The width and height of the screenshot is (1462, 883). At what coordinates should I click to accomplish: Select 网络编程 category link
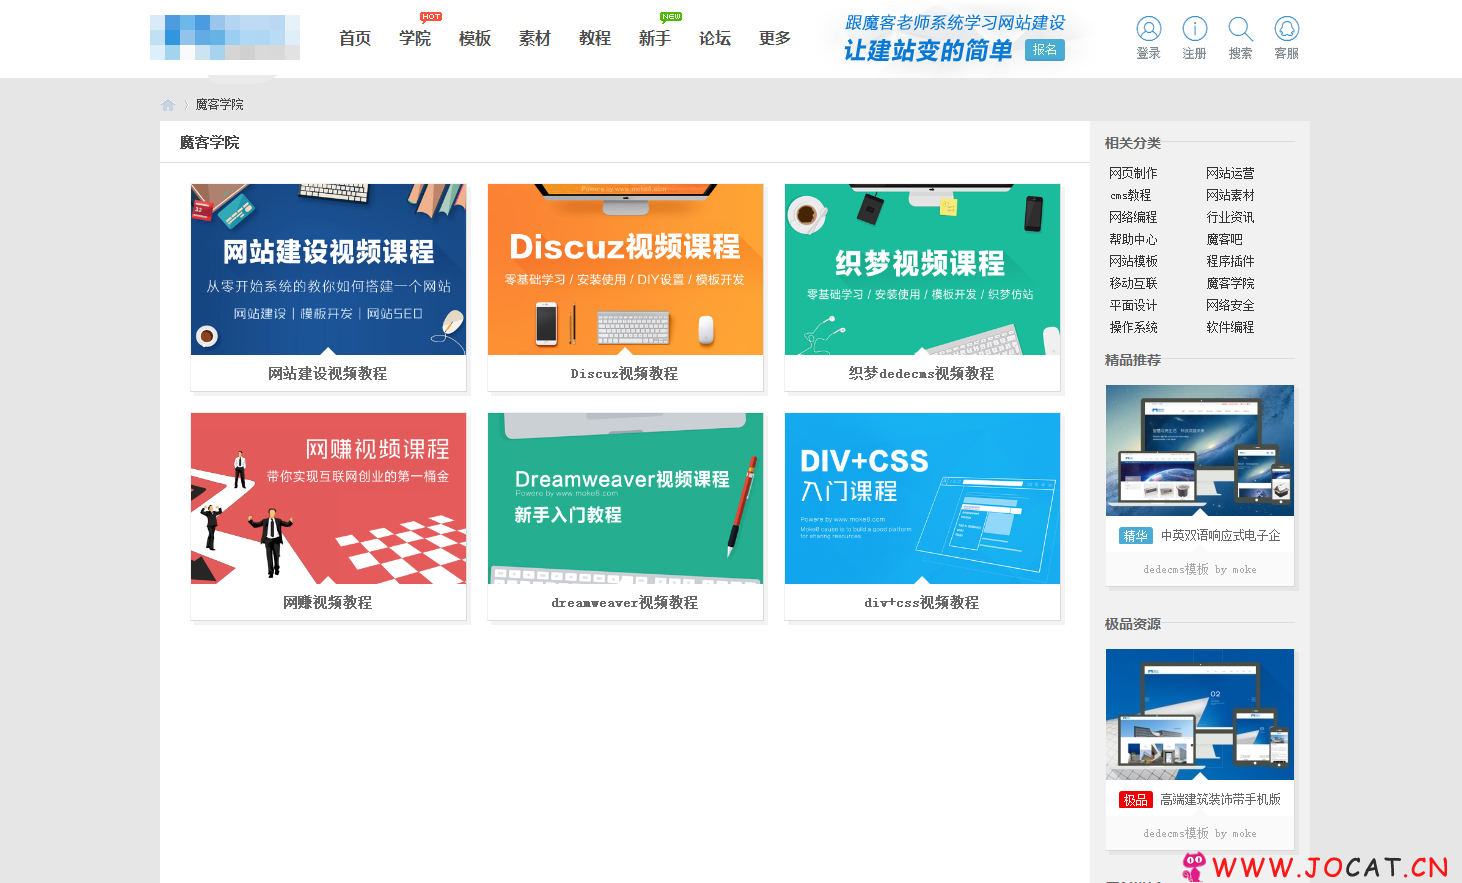pos(1133,217)
